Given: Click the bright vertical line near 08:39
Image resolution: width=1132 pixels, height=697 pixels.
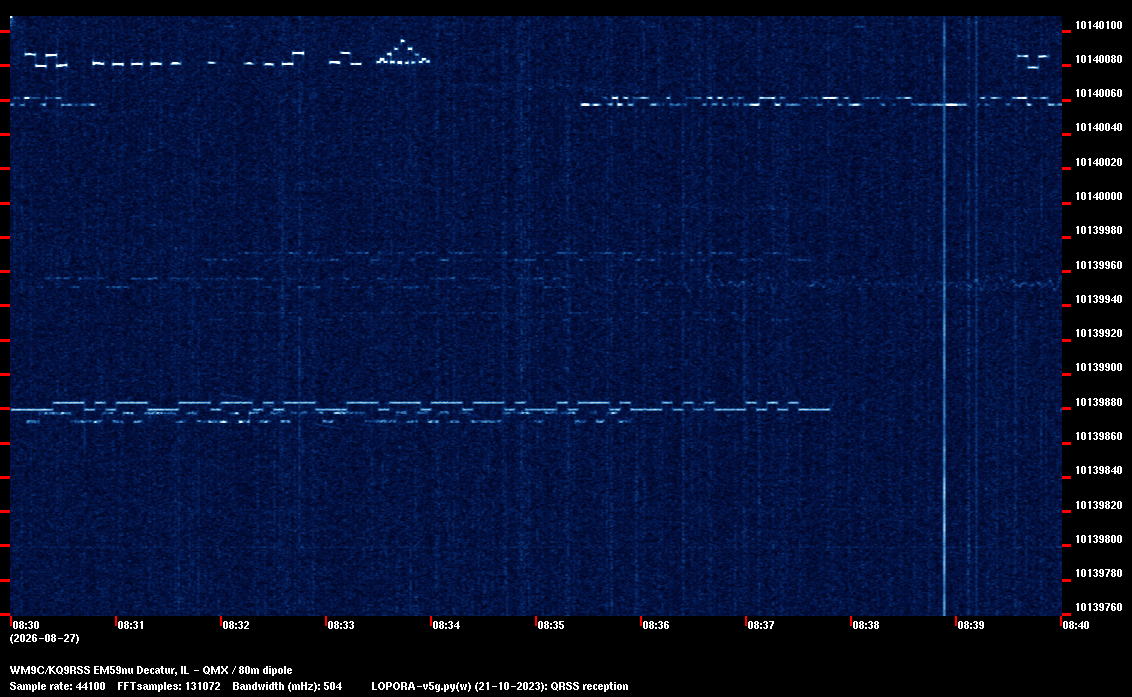Looking at the screenshot, I should click(944, 316).
